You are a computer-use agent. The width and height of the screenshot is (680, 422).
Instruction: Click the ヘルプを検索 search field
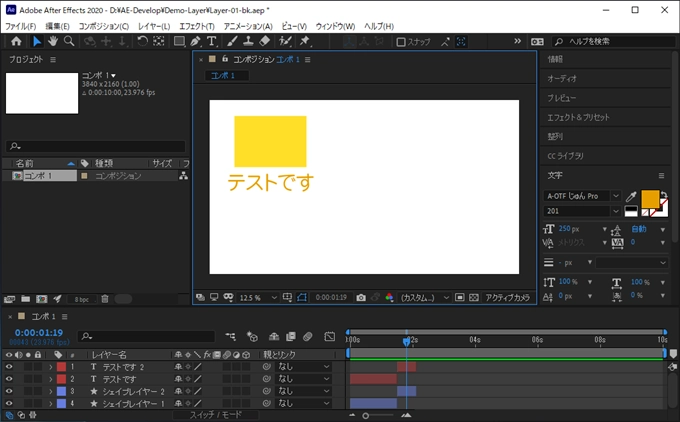(x=610, y=42)
